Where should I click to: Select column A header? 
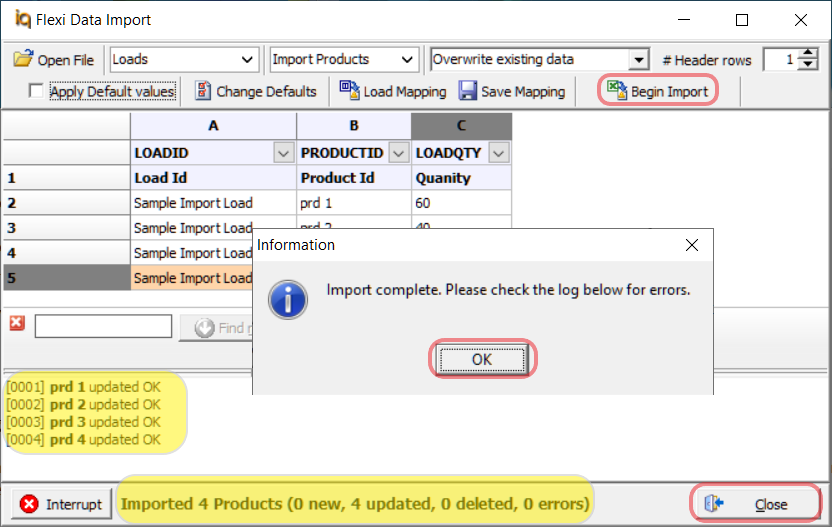pyautogui.click(x=213, y=126)
